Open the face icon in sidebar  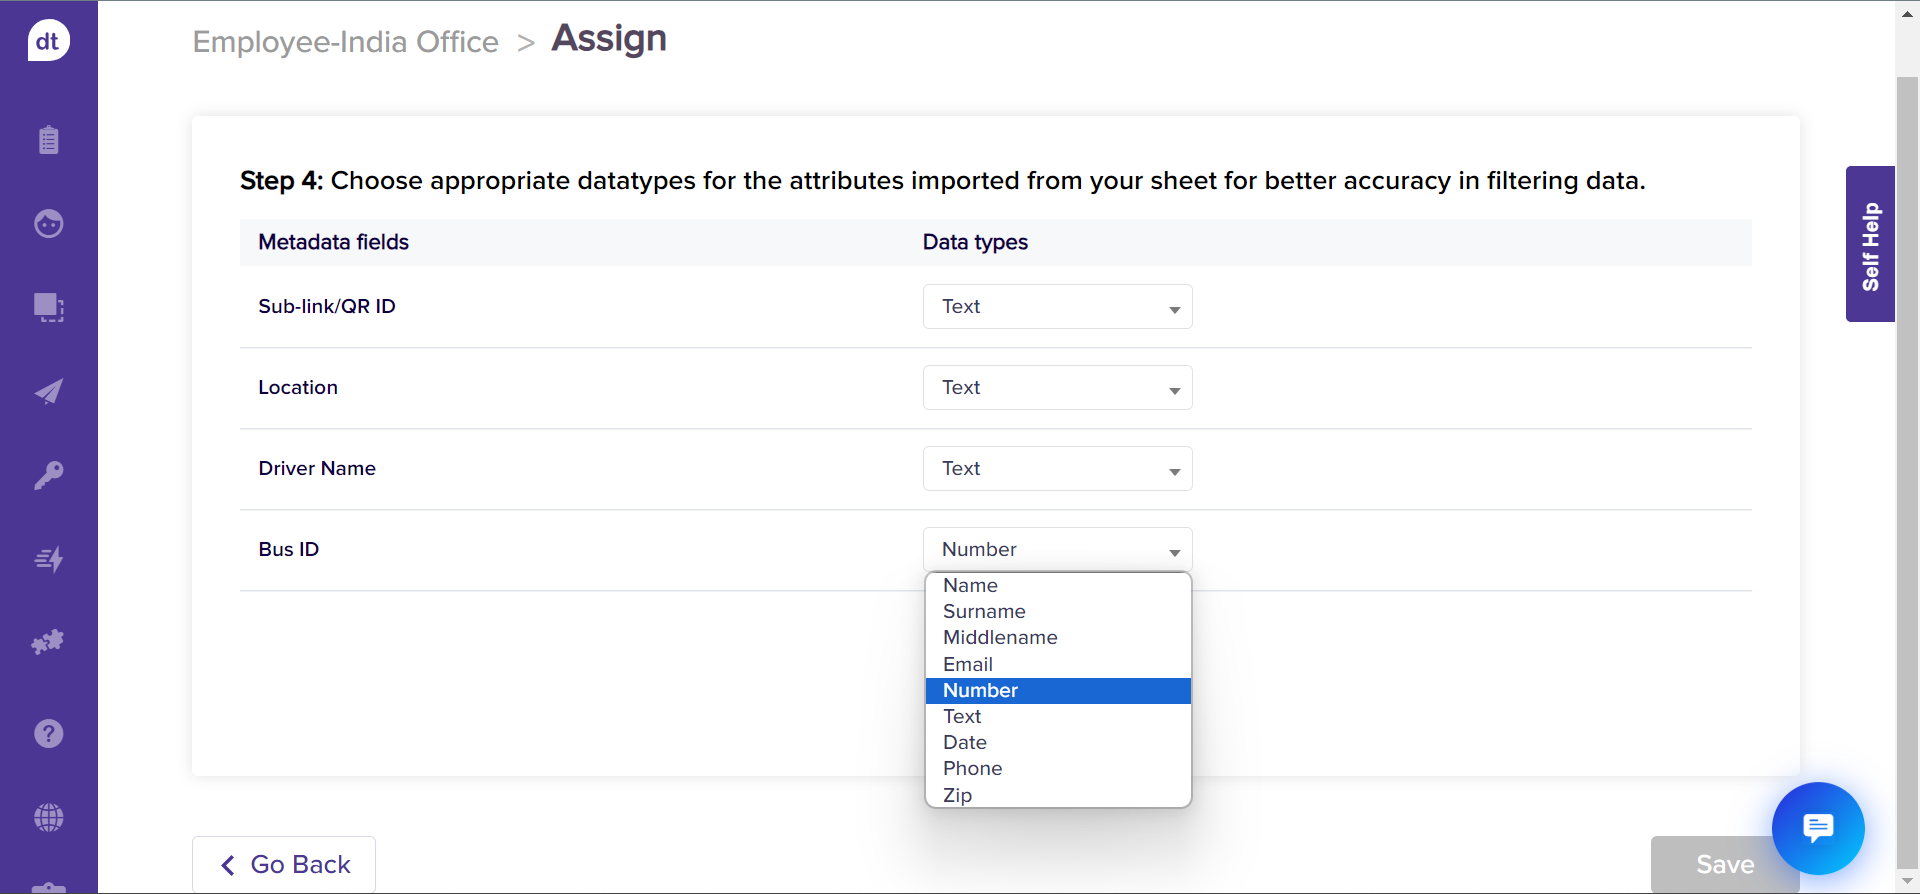pyautogui.click(x=48, y=223)
